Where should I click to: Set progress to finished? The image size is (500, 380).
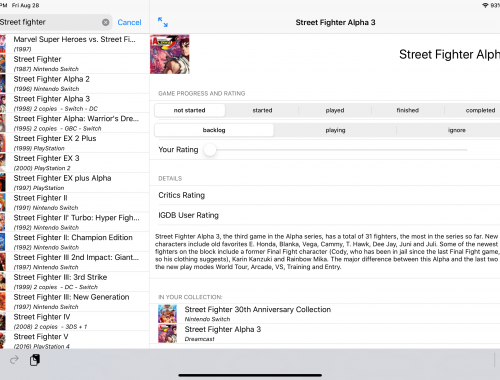[408, 110]
